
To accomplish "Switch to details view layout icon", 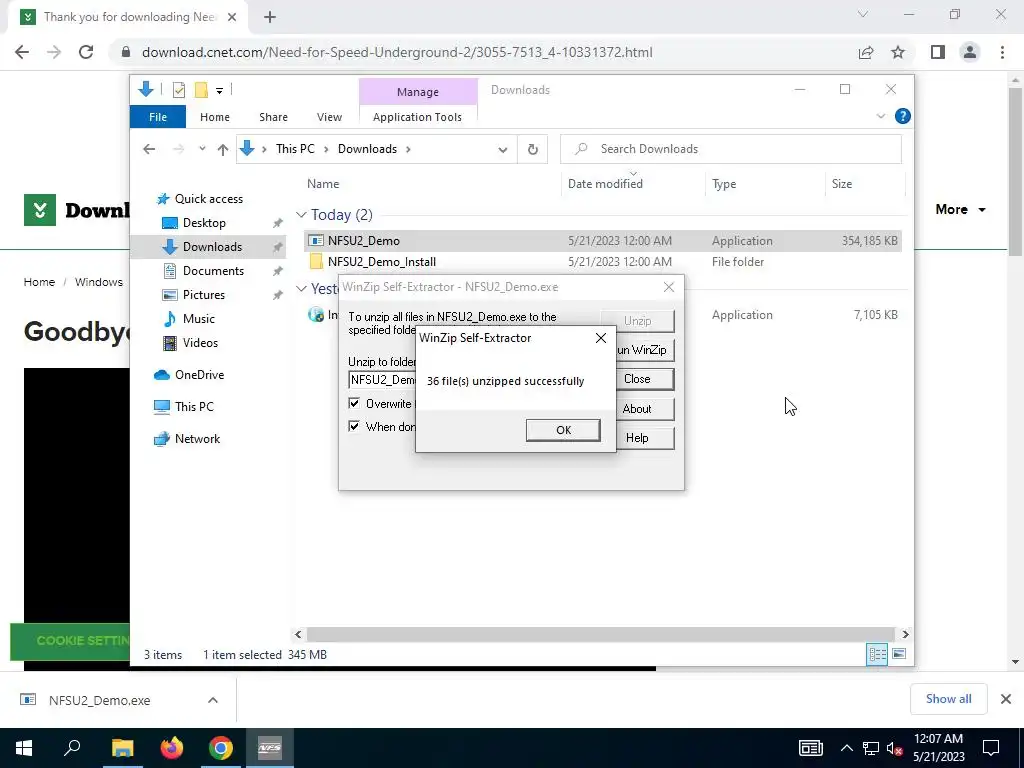I will point(877,654).
